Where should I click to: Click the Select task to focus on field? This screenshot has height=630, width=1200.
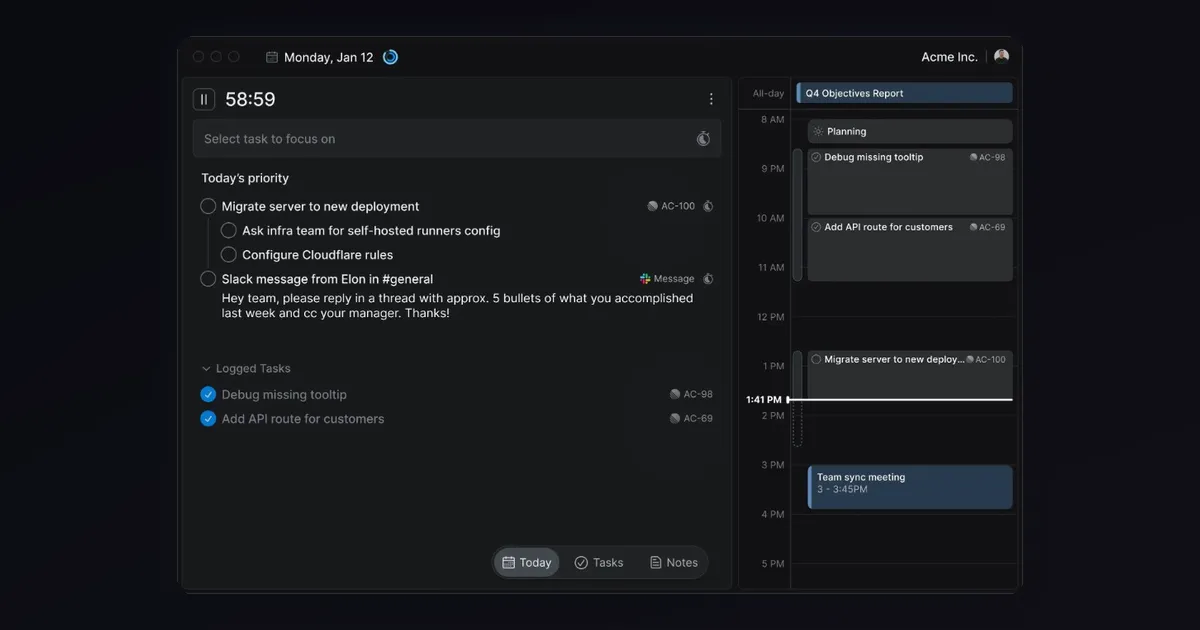pyautogui.click(x=457, y=139)
